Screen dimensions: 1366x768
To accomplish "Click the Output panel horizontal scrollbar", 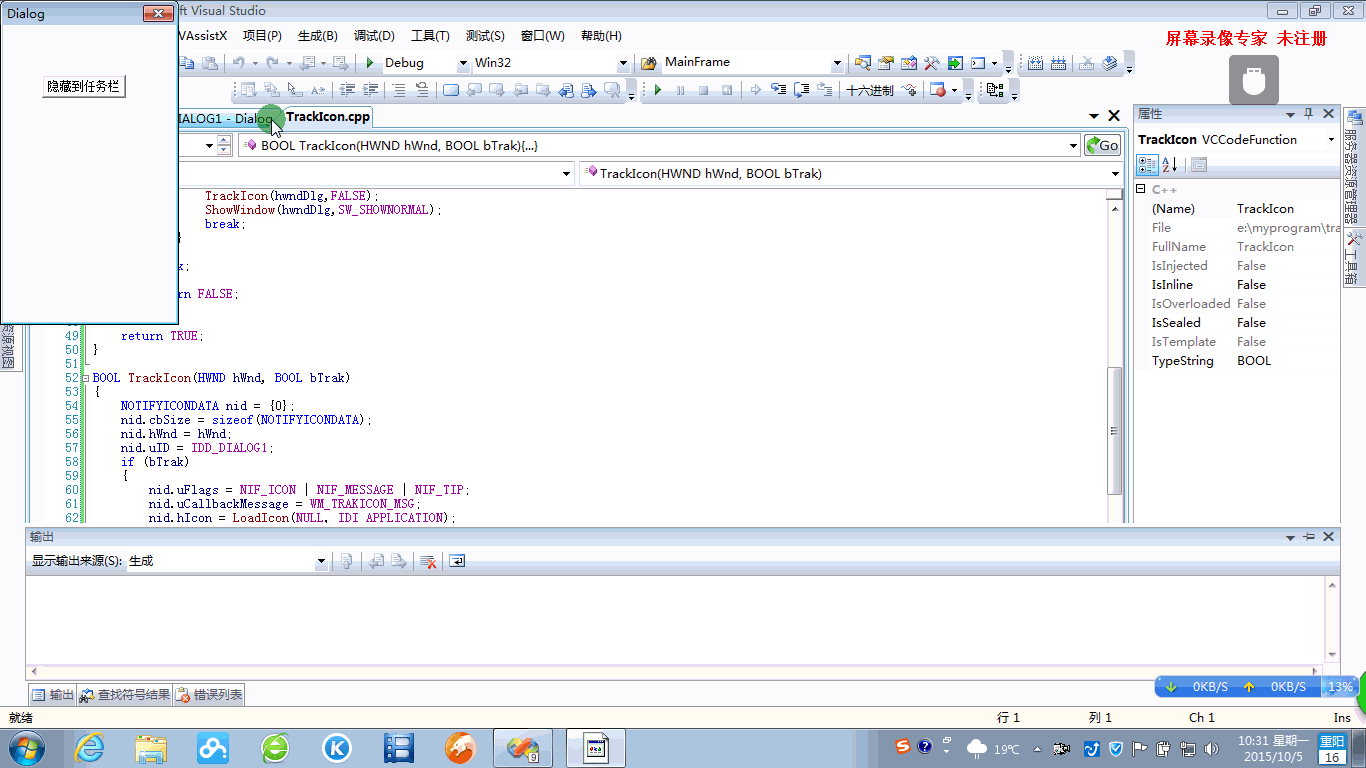I will click(676, 670).
